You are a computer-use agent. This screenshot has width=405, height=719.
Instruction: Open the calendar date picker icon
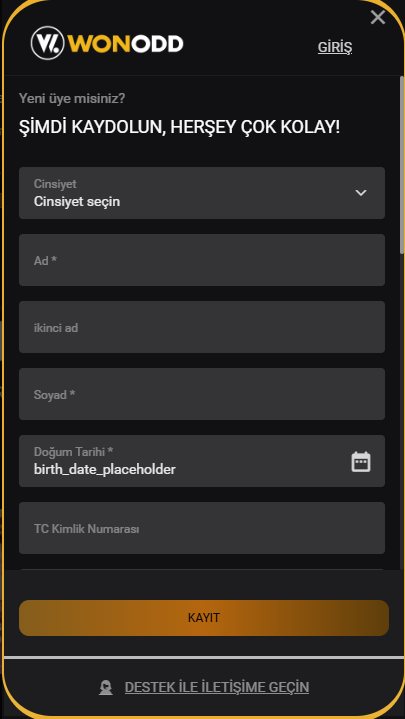(x=361, y=462)
